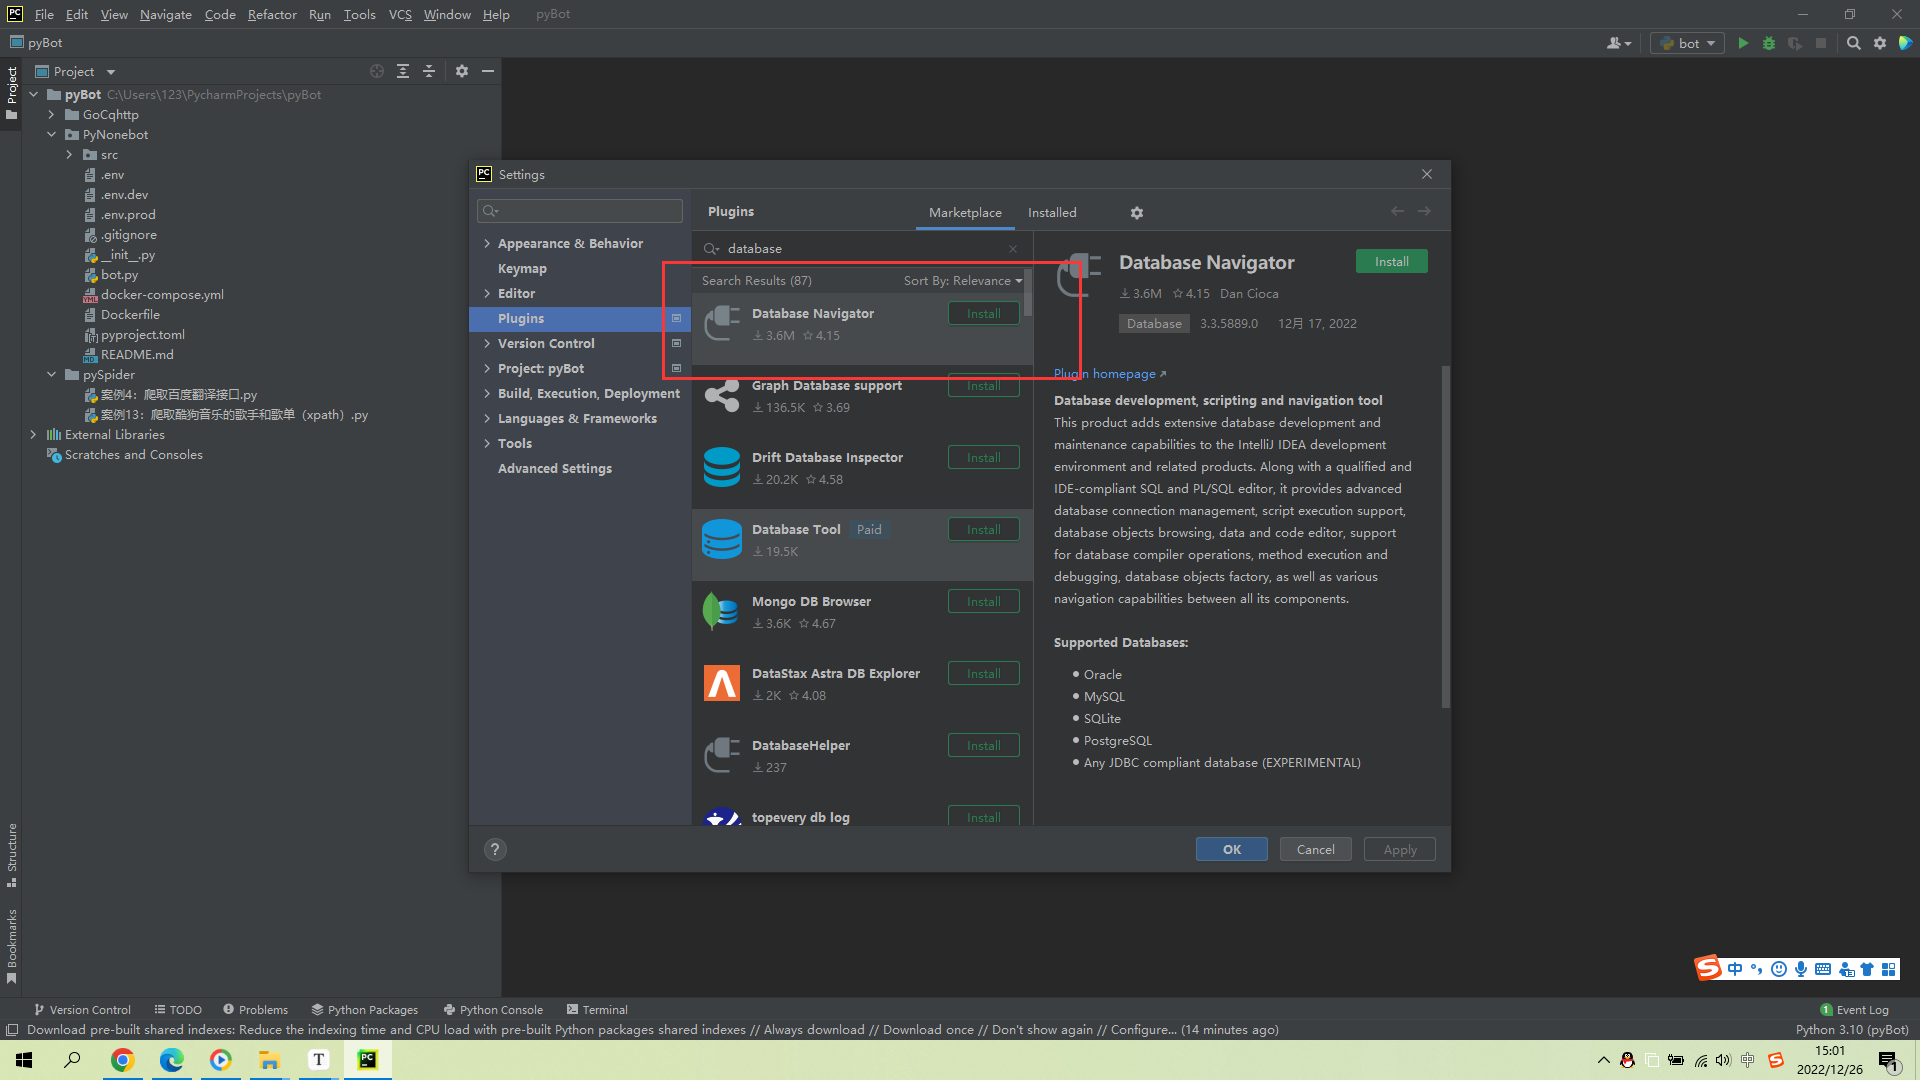Image resolution: width=1920 pixels, height=1080 pixels.
Task: Clear the plugin search text
Action: 1013,249
